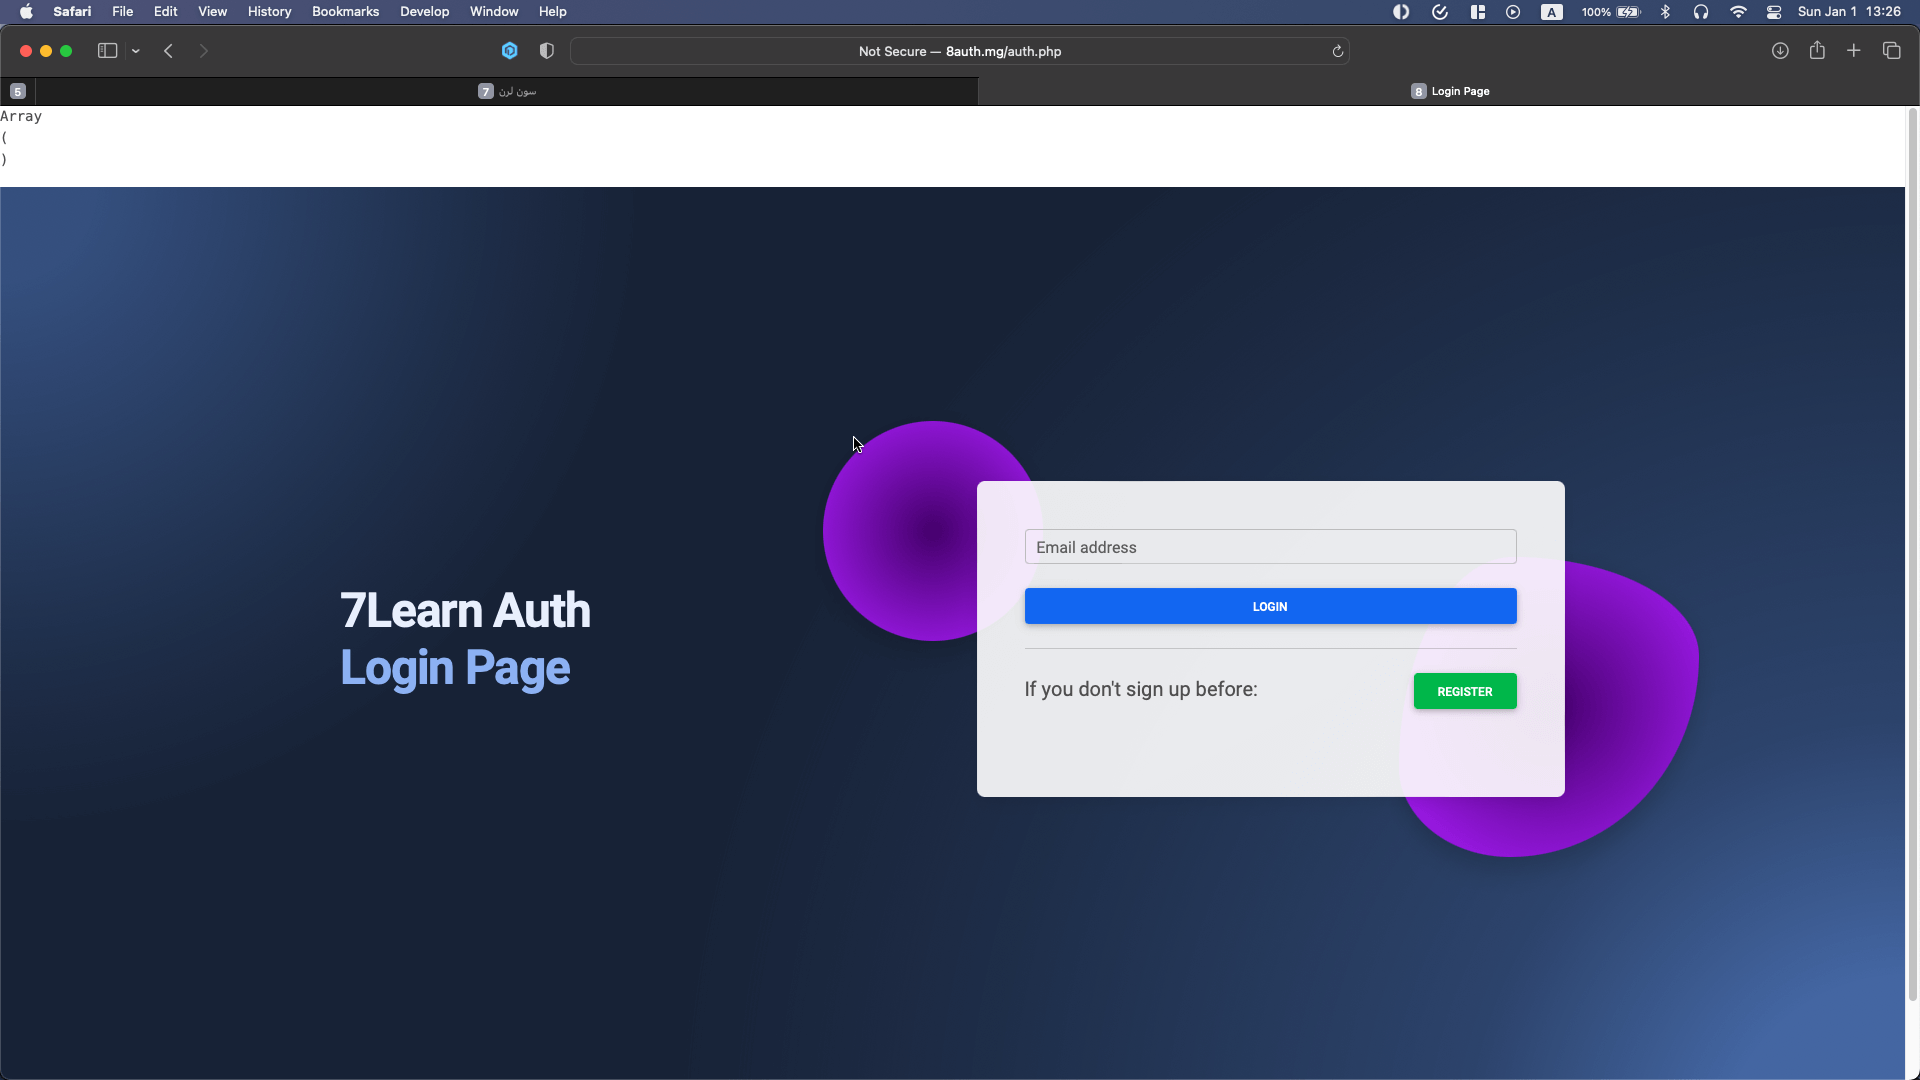The height and width of the screenshot is (1080, 1920).
Task: Click the date and time clock
Action: click(1849, 12)
